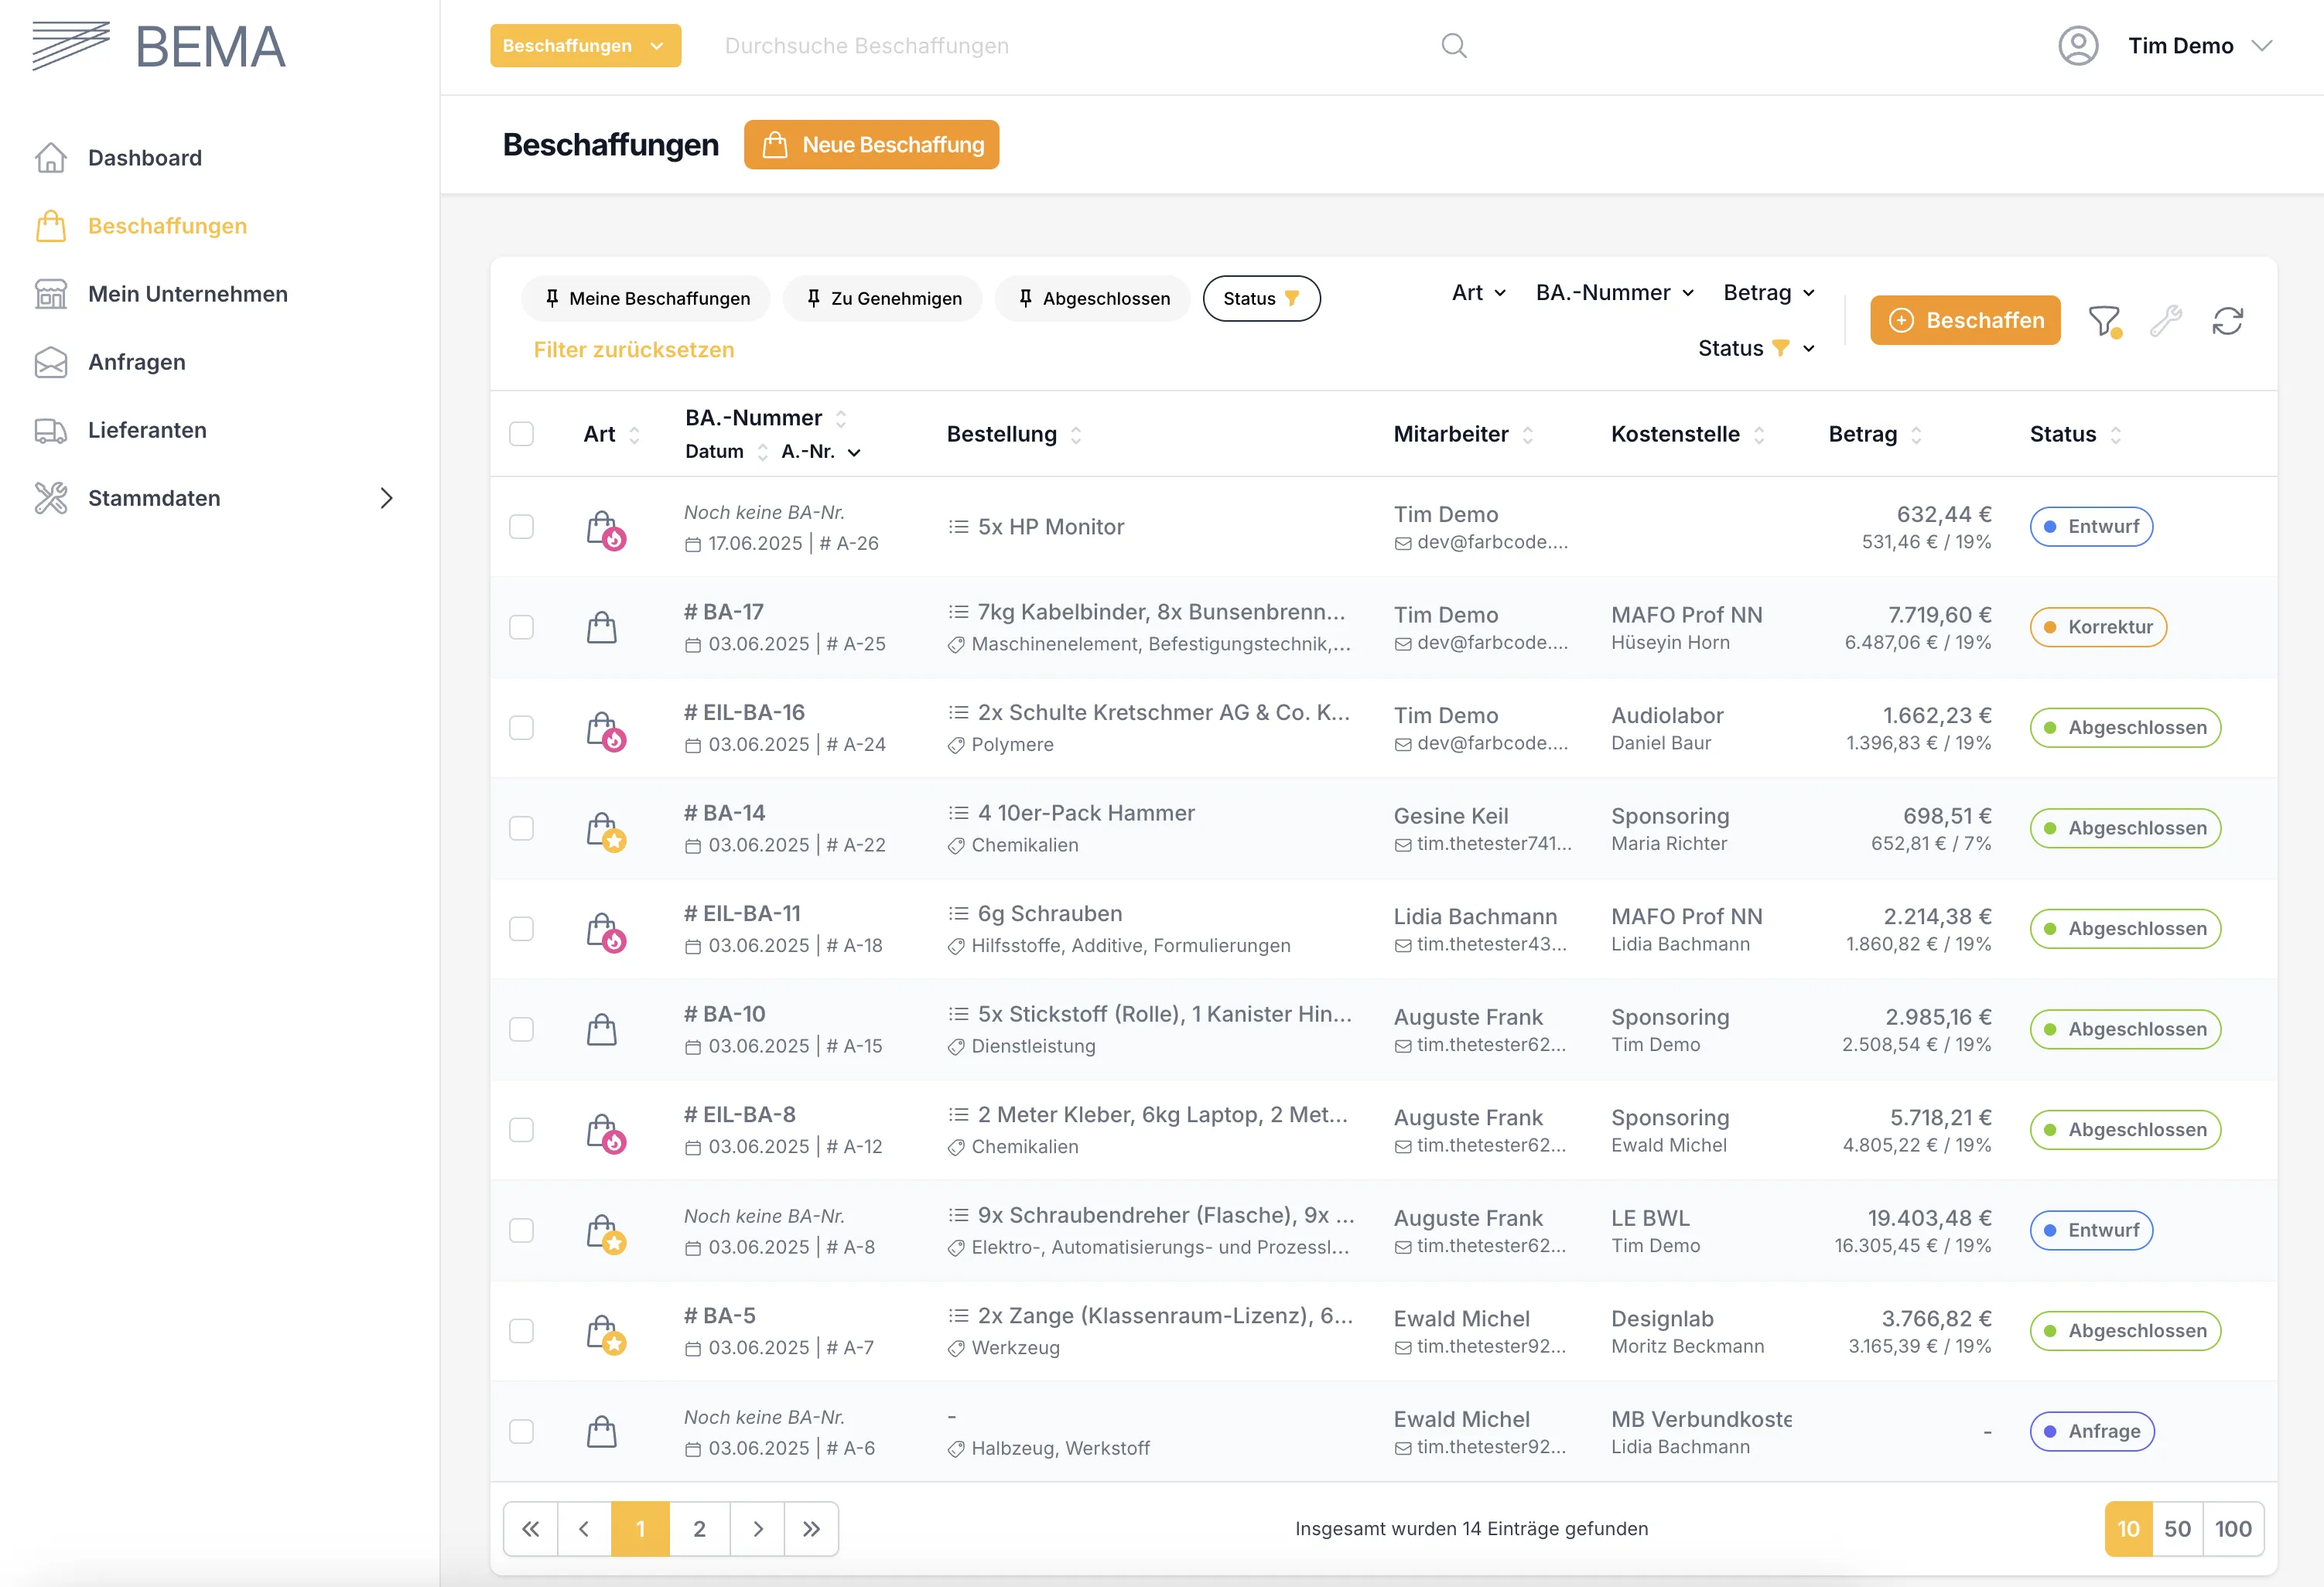Screen dimensions: 2324x1587
Task: Click the Lieferanten truck icon
Action: coord(51,430)
